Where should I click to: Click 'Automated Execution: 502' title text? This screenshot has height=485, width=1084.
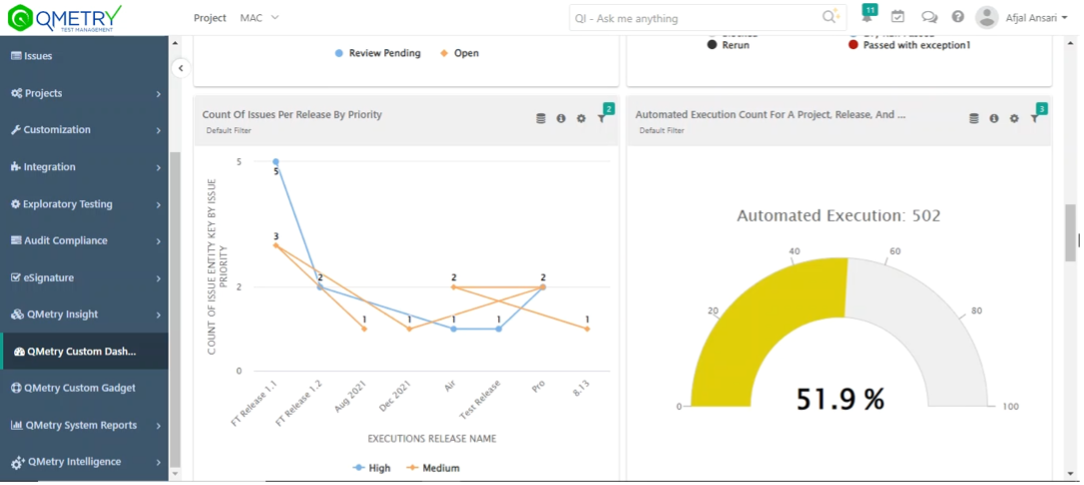839,216
